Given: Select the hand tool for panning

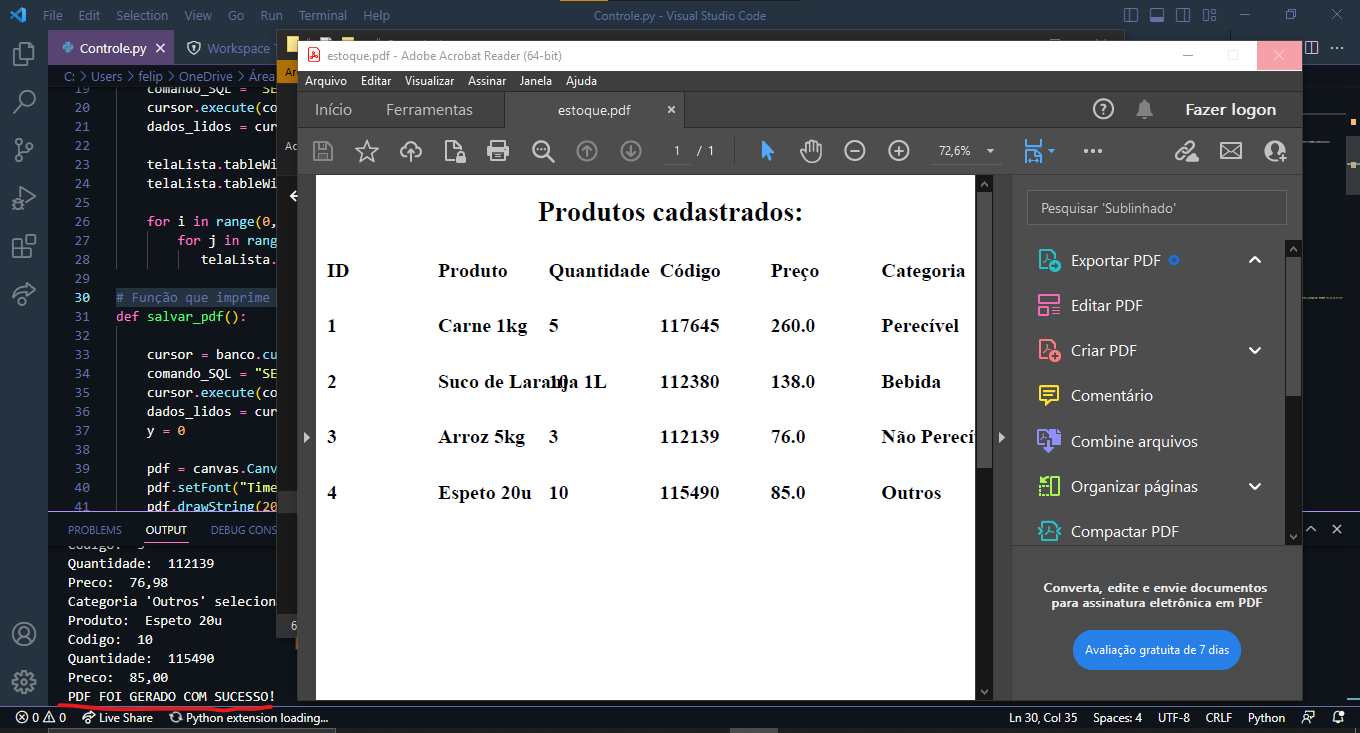Looking at the screenshot, I should 811,150.
